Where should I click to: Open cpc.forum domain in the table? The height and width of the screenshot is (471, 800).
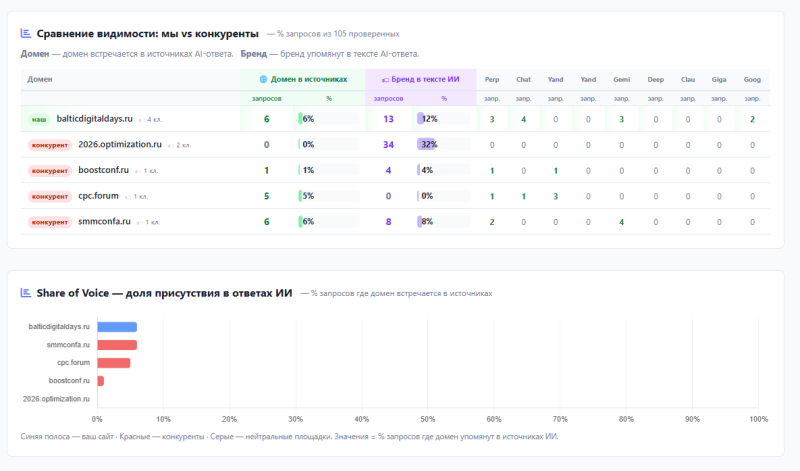[x=98, y=195]
